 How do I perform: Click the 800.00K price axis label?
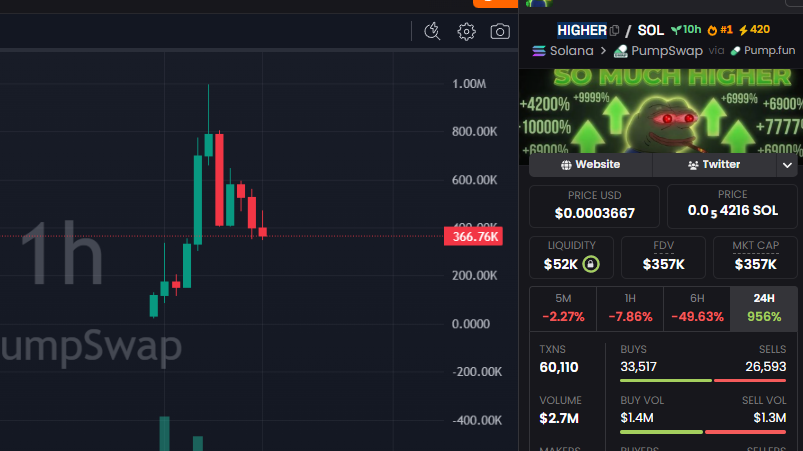tap(474, 132)
